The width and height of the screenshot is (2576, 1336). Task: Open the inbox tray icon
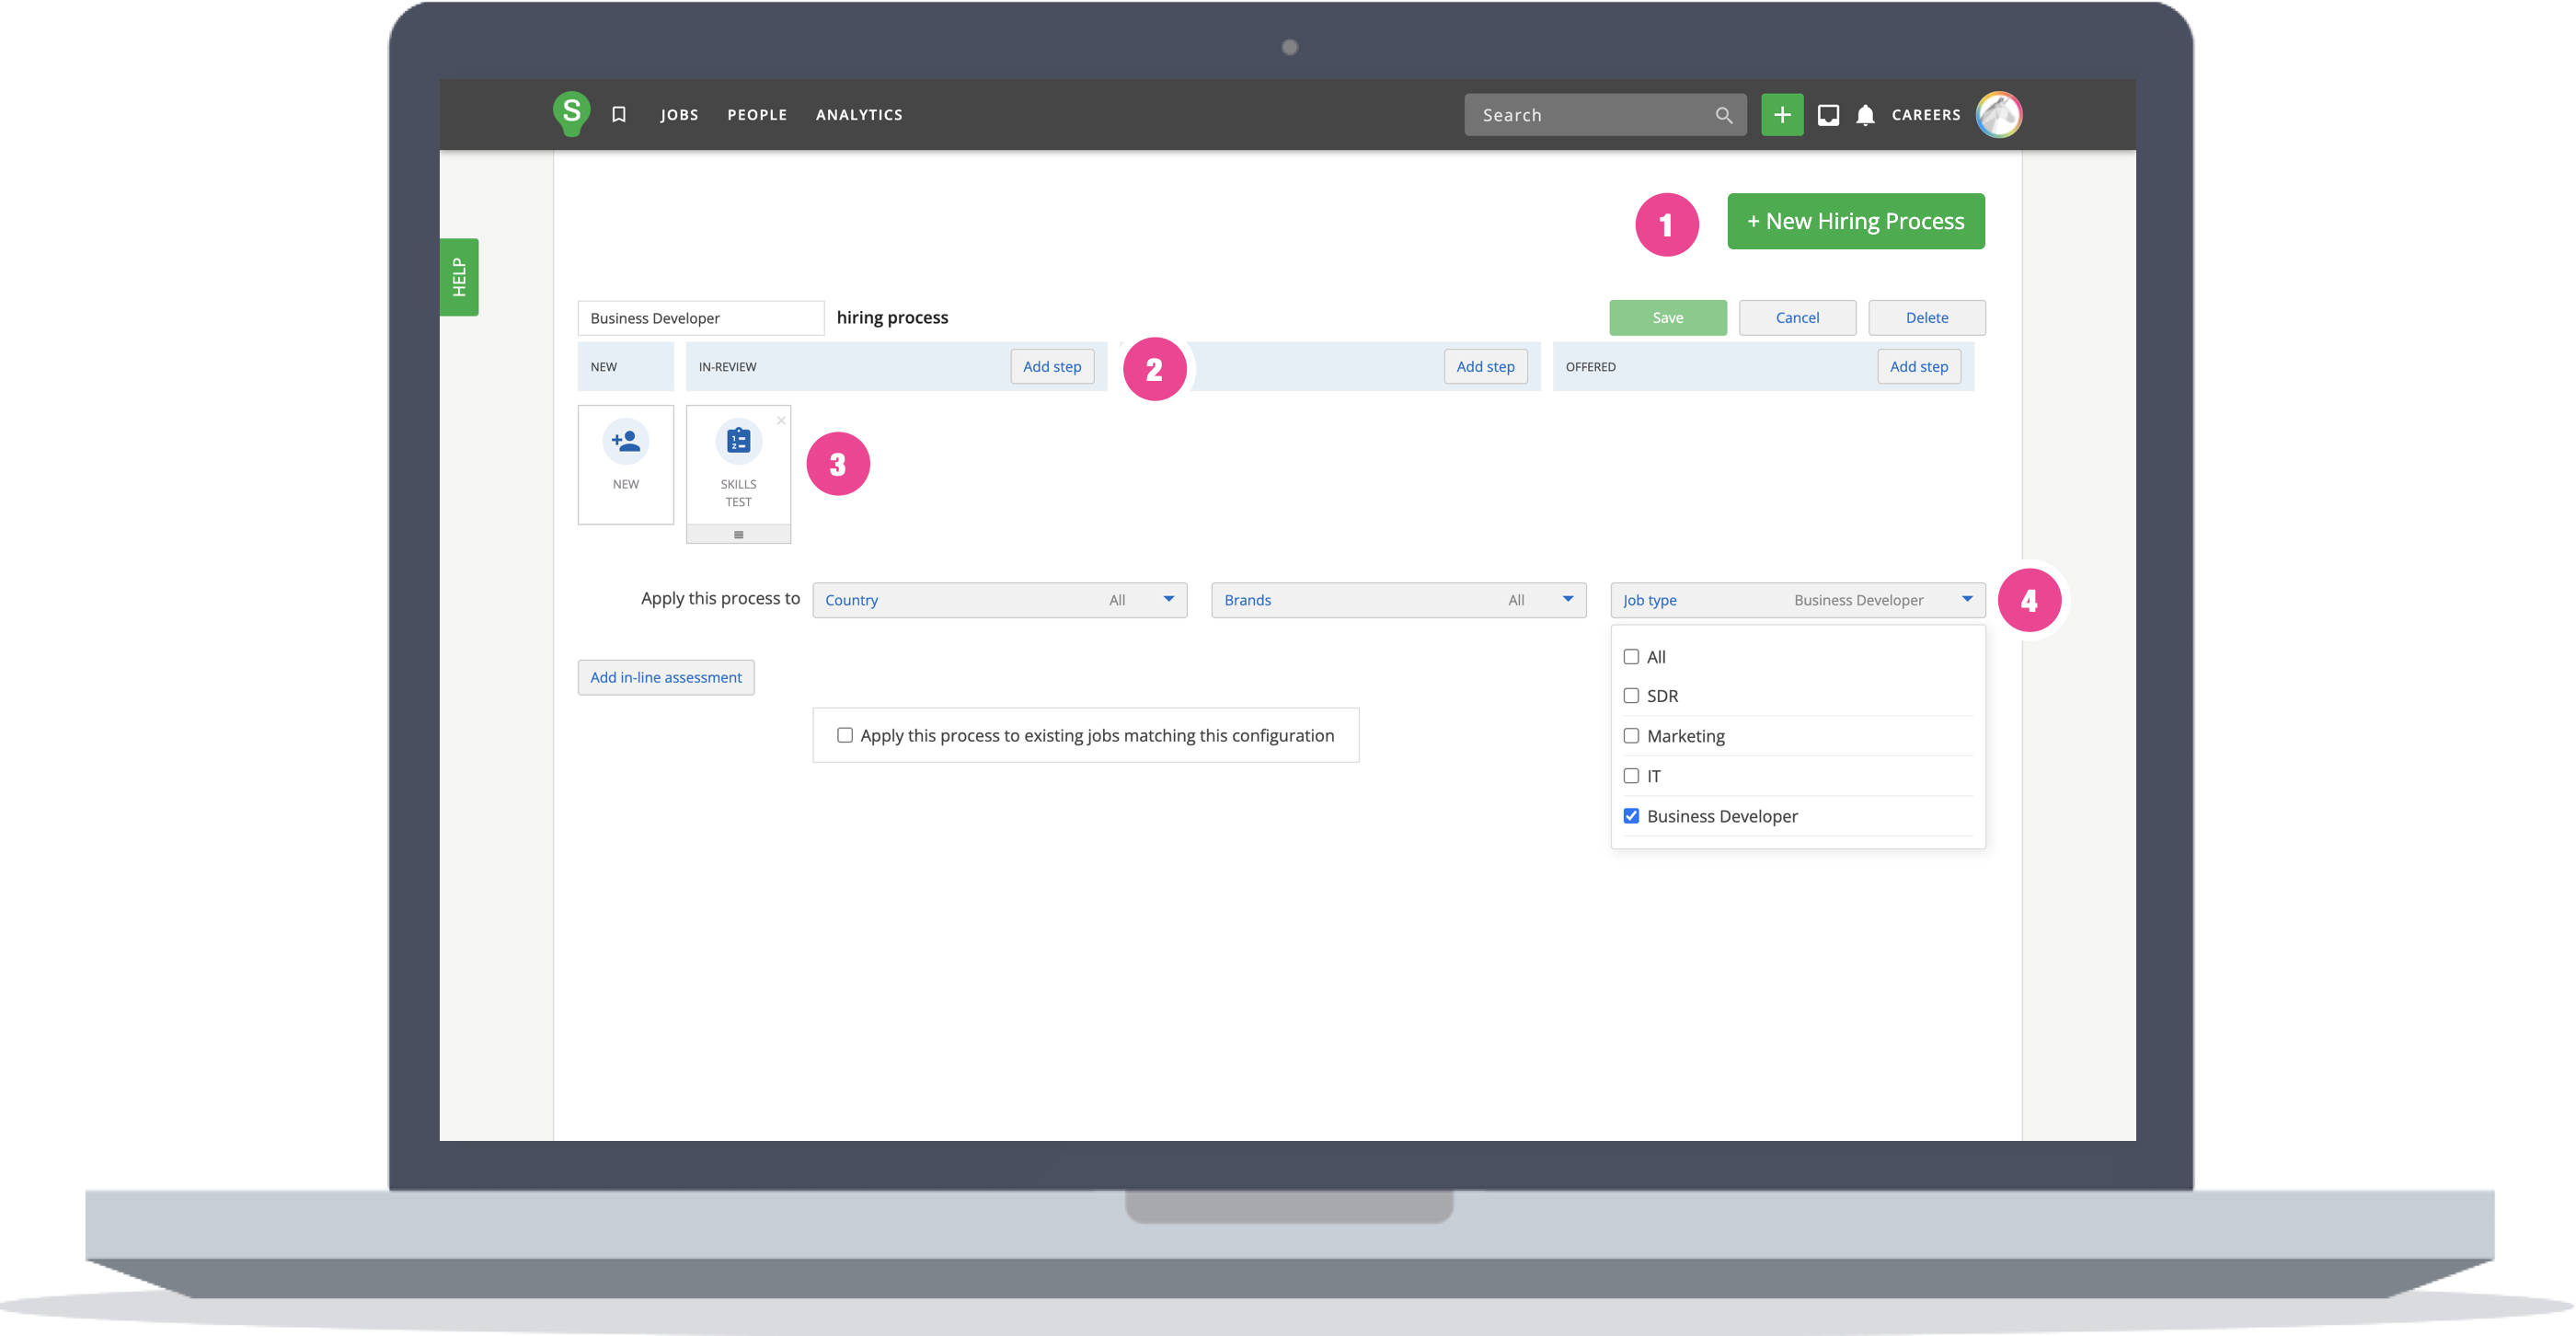1828,115
